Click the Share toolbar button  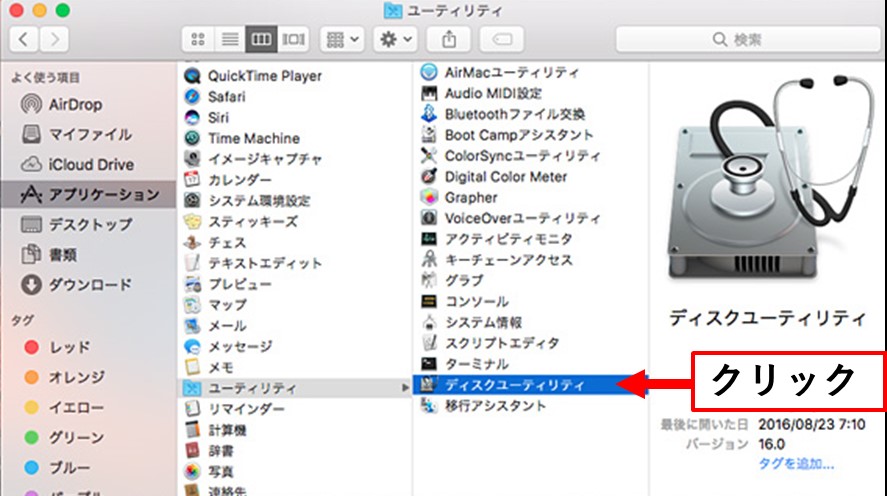(x=449, y=40)
